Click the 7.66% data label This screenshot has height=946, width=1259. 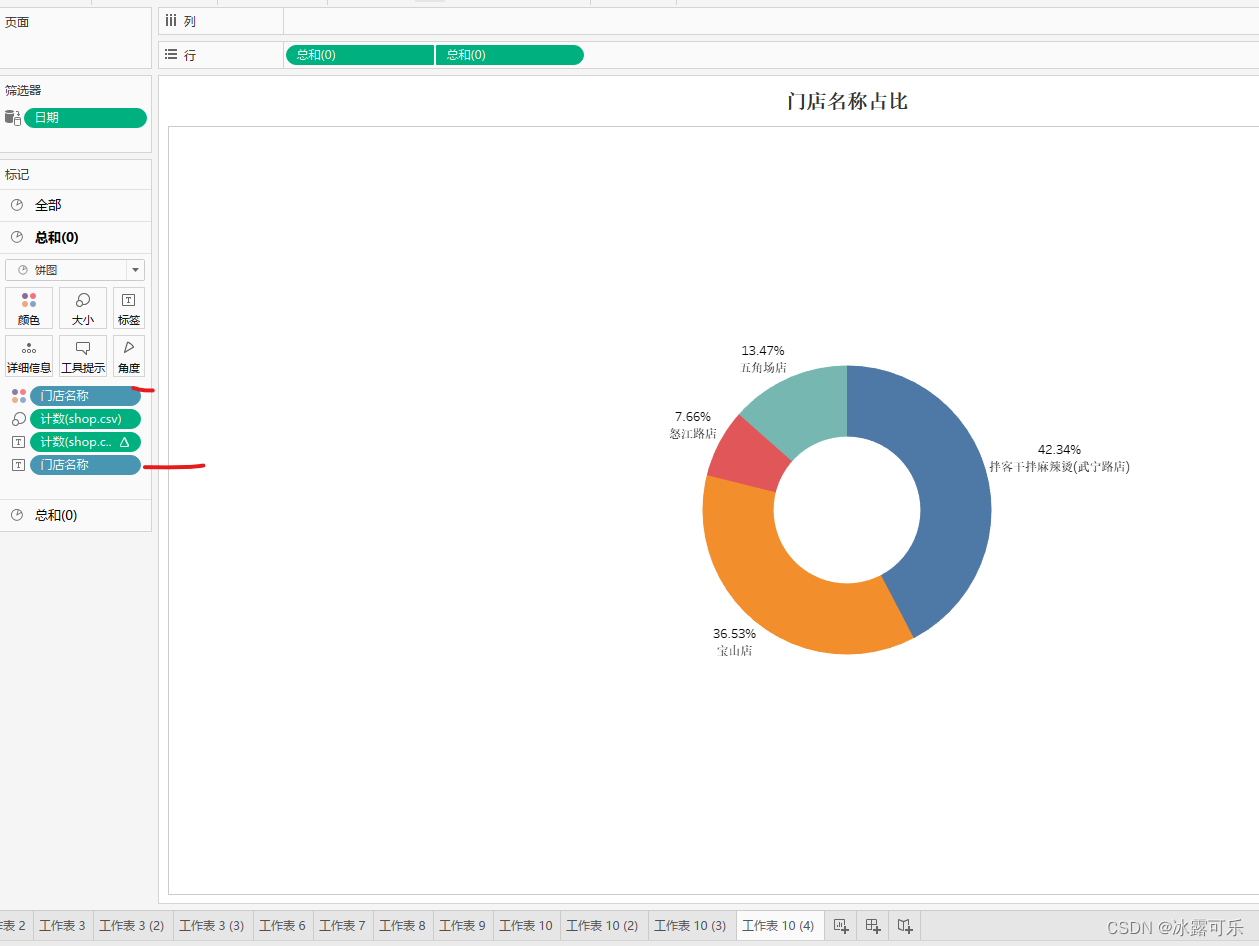[x=693, y=417]
